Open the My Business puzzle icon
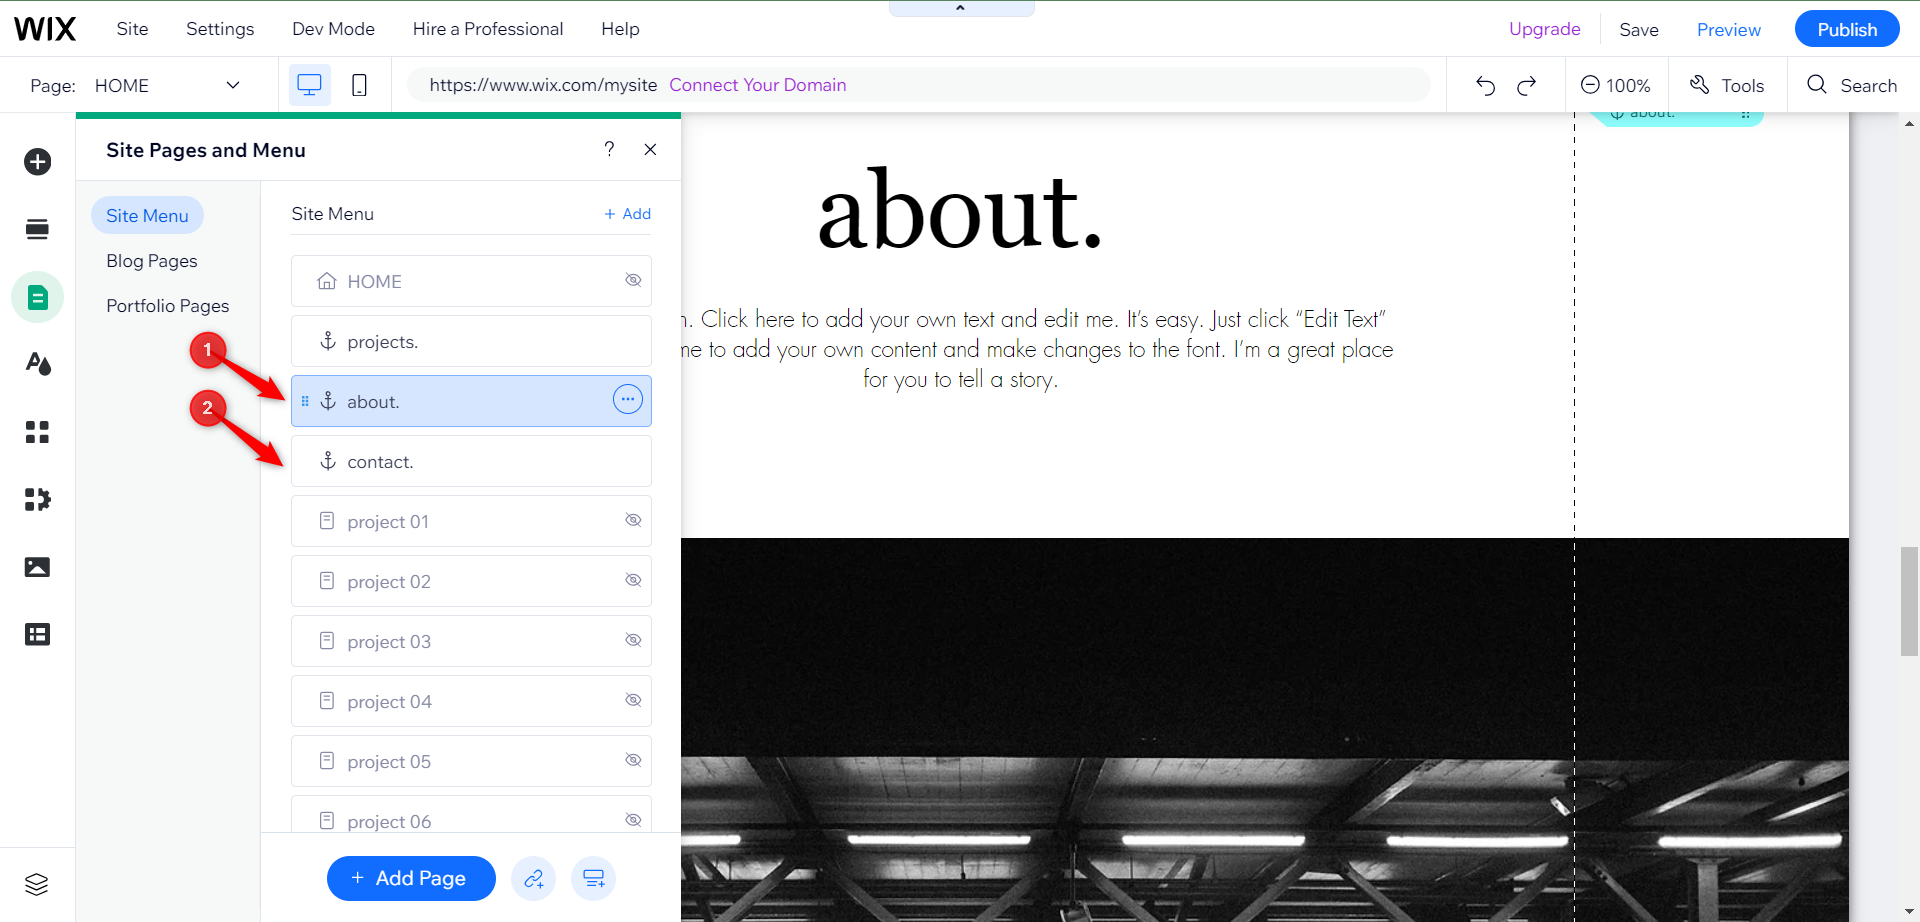Screen dimensions: 1920x922 tap(38, 499)
